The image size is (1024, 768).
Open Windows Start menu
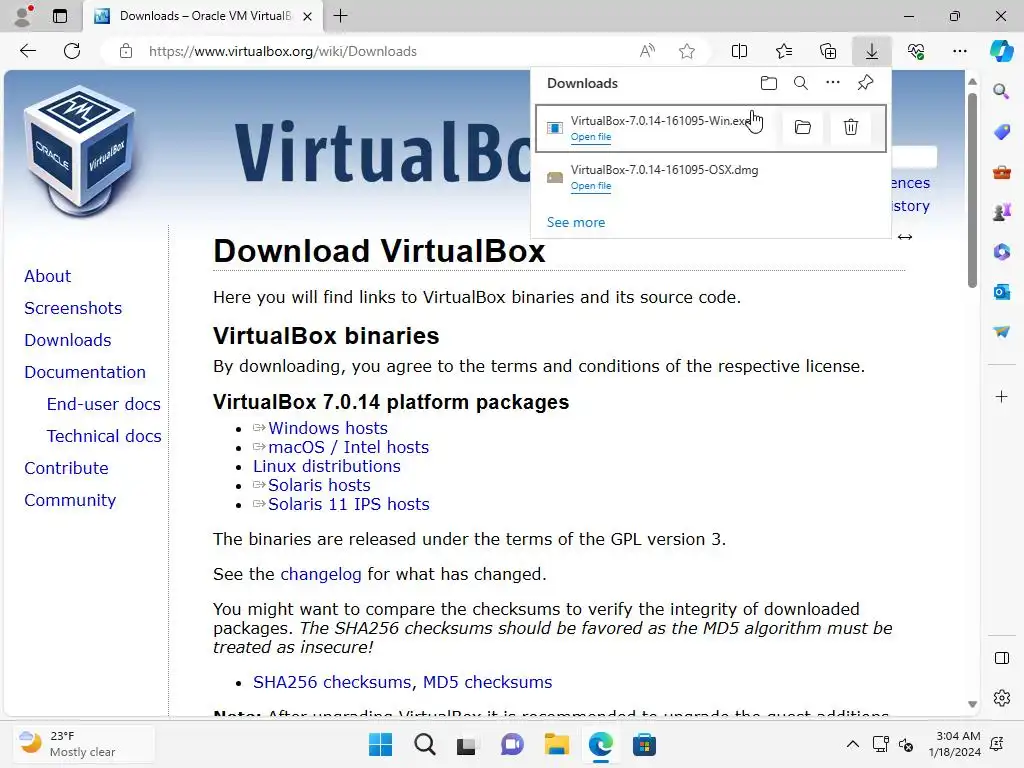[x=380, y=744]
